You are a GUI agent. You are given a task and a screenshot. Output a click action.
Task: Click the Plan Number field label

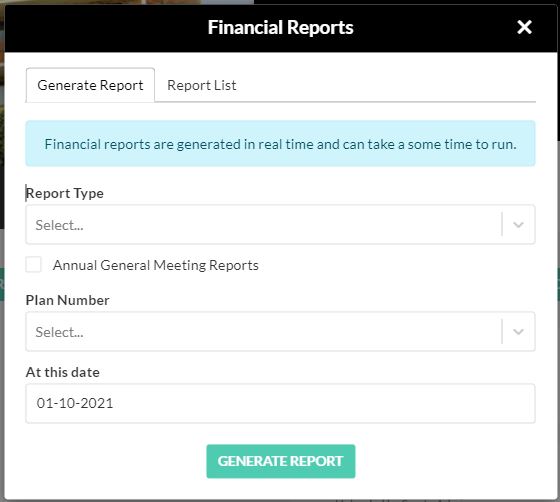pos(68,300)
